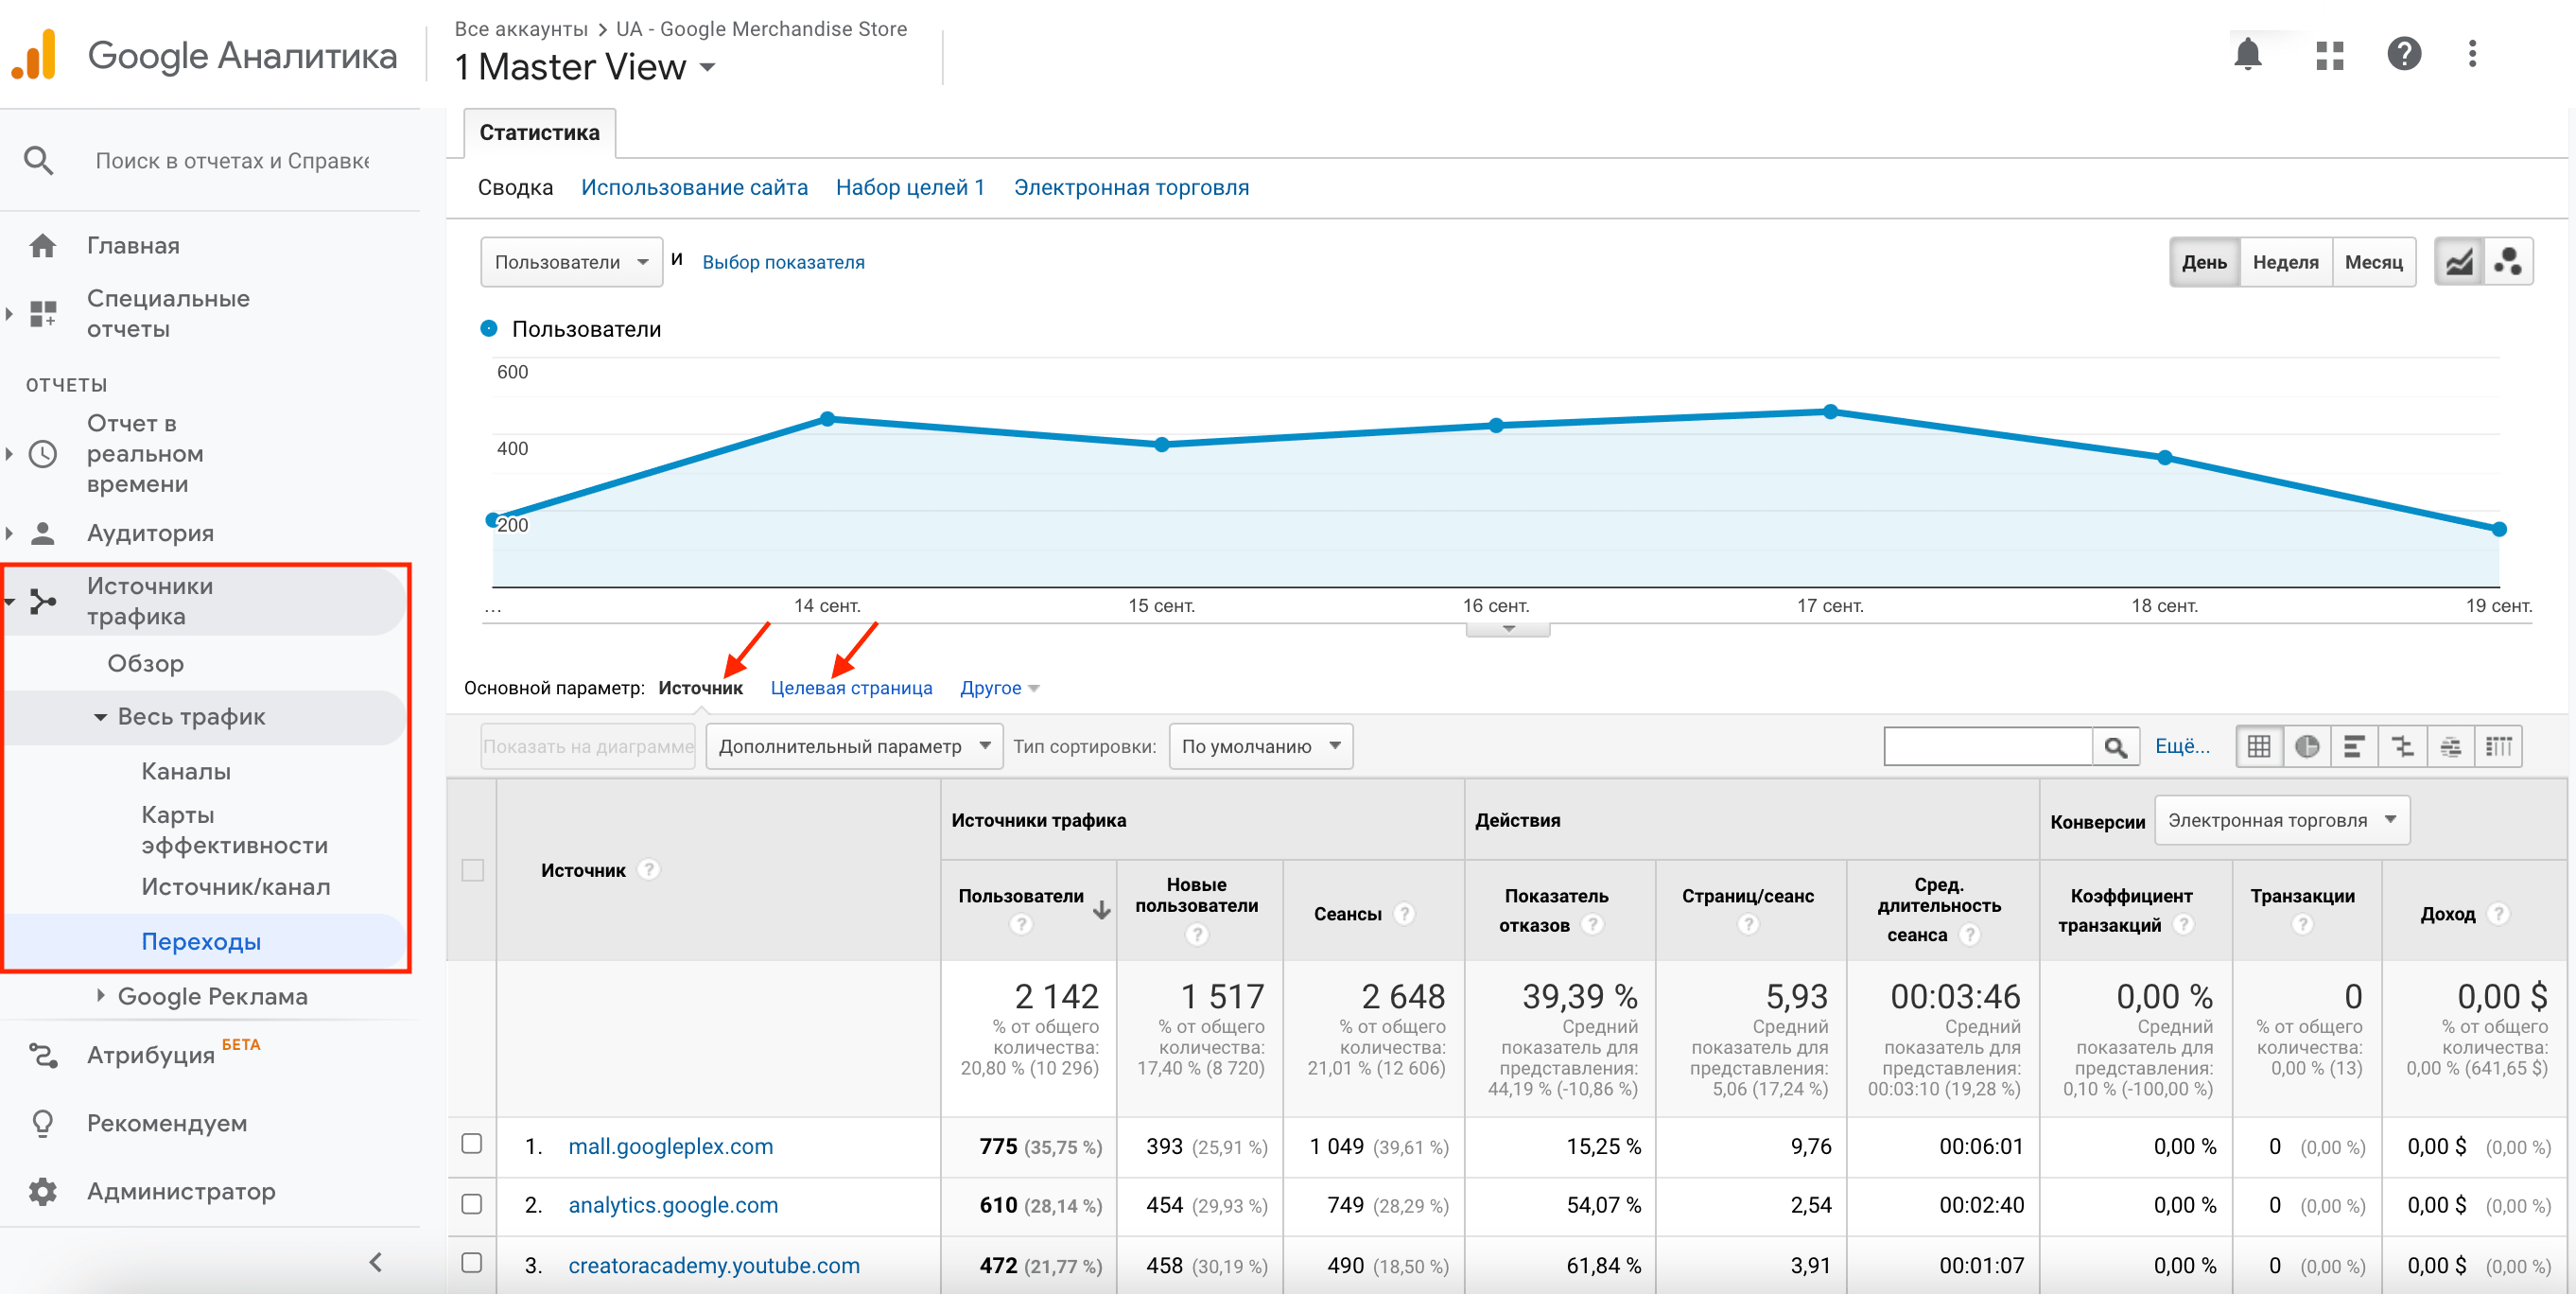
Task: Open Источник/канал in the sidebar
Action: click(x=235, y=887)
